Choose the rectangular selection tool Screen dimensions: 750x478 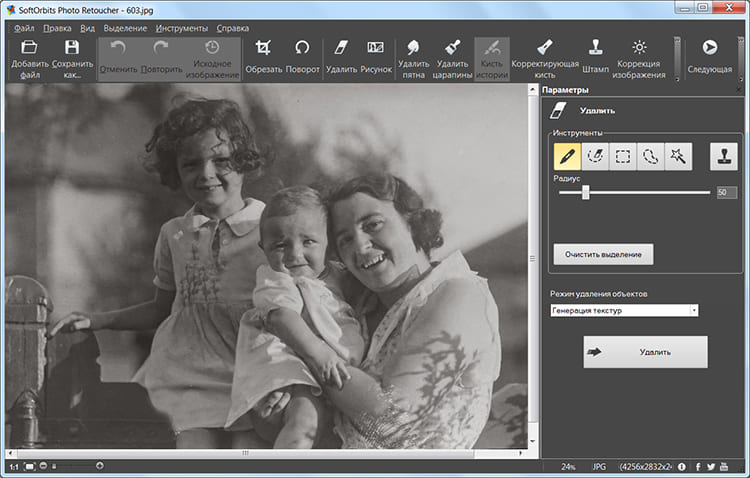623,156
